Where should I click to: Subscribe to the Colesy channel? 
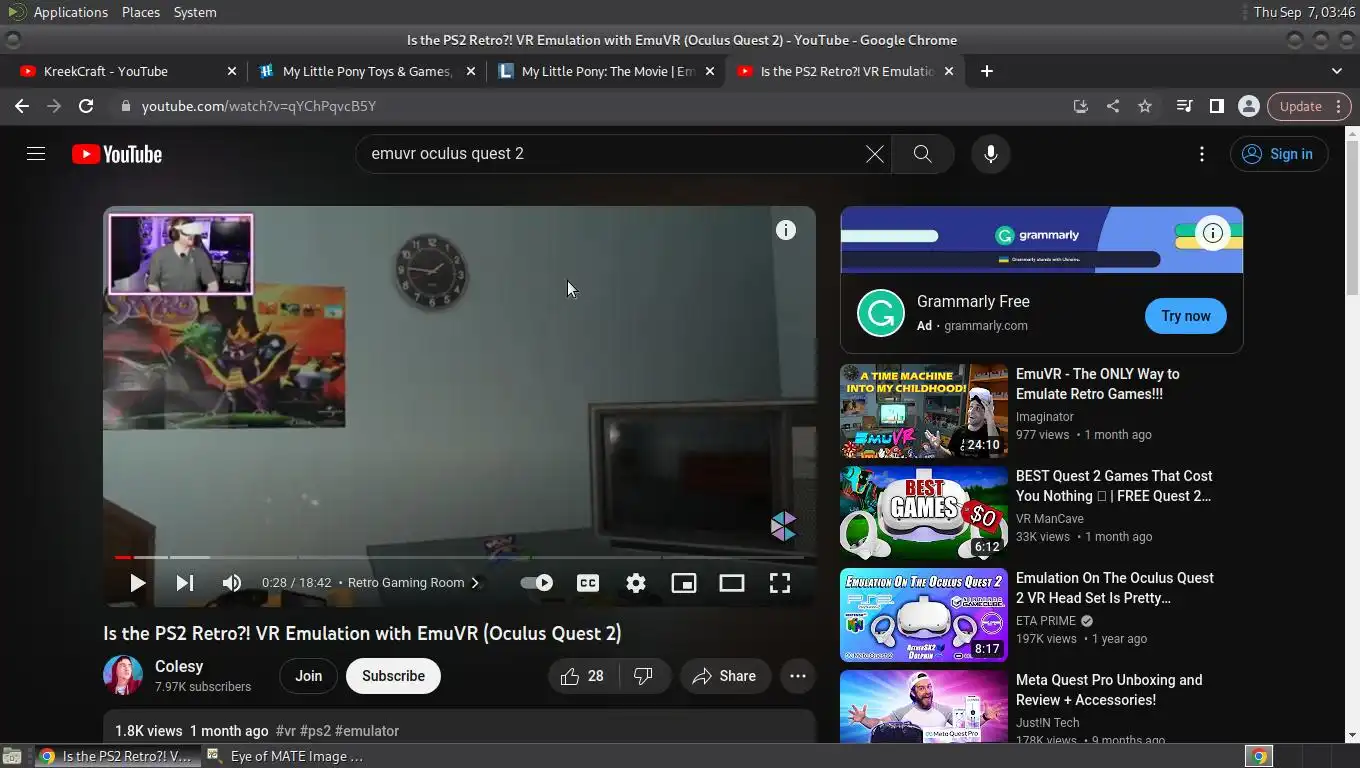[x=393, y=676]
